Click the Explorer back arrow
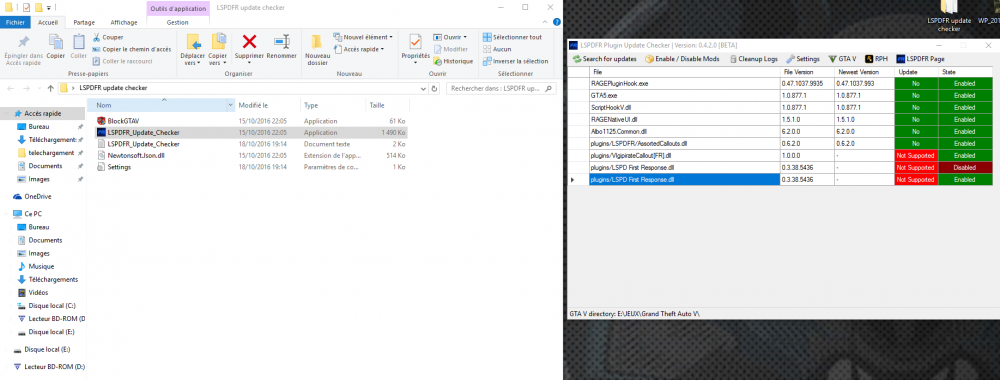Viewport: 1000px width, 380px height. pyautogui.click(x=10, y=88)
